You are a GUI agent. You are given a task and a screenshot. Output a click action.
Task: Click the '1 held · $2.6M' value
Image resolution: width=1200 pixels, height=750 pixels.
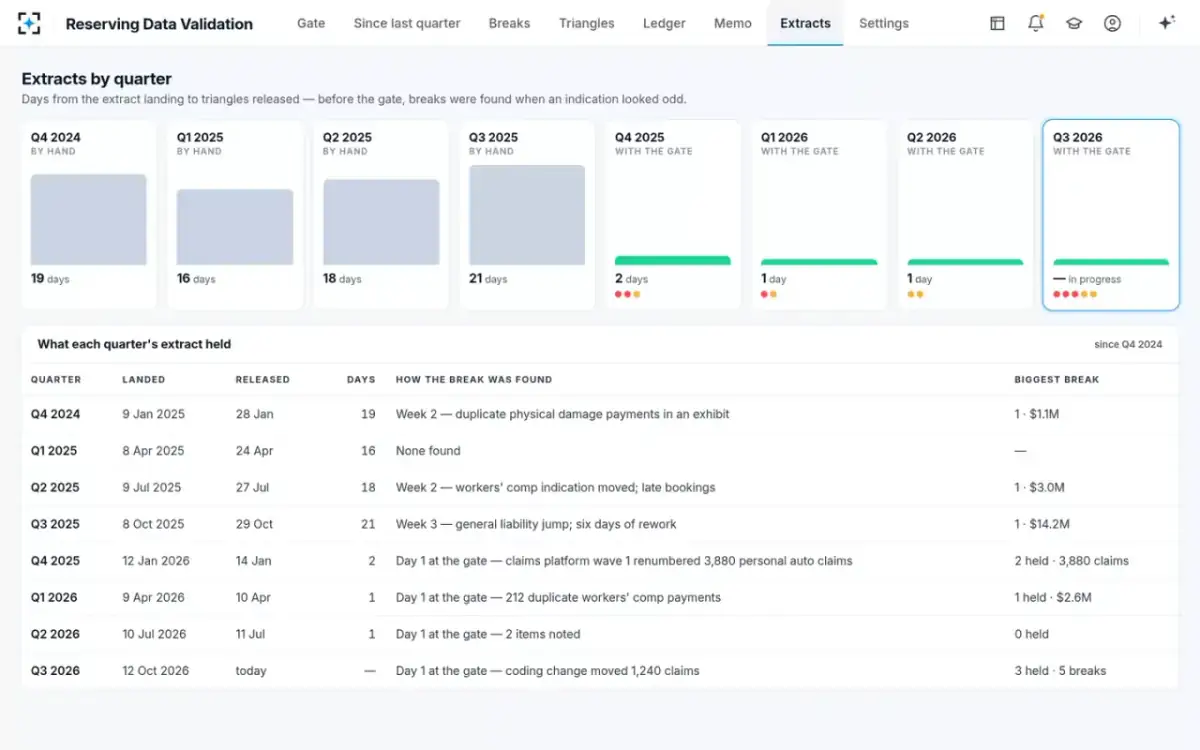coord(1053,598)
